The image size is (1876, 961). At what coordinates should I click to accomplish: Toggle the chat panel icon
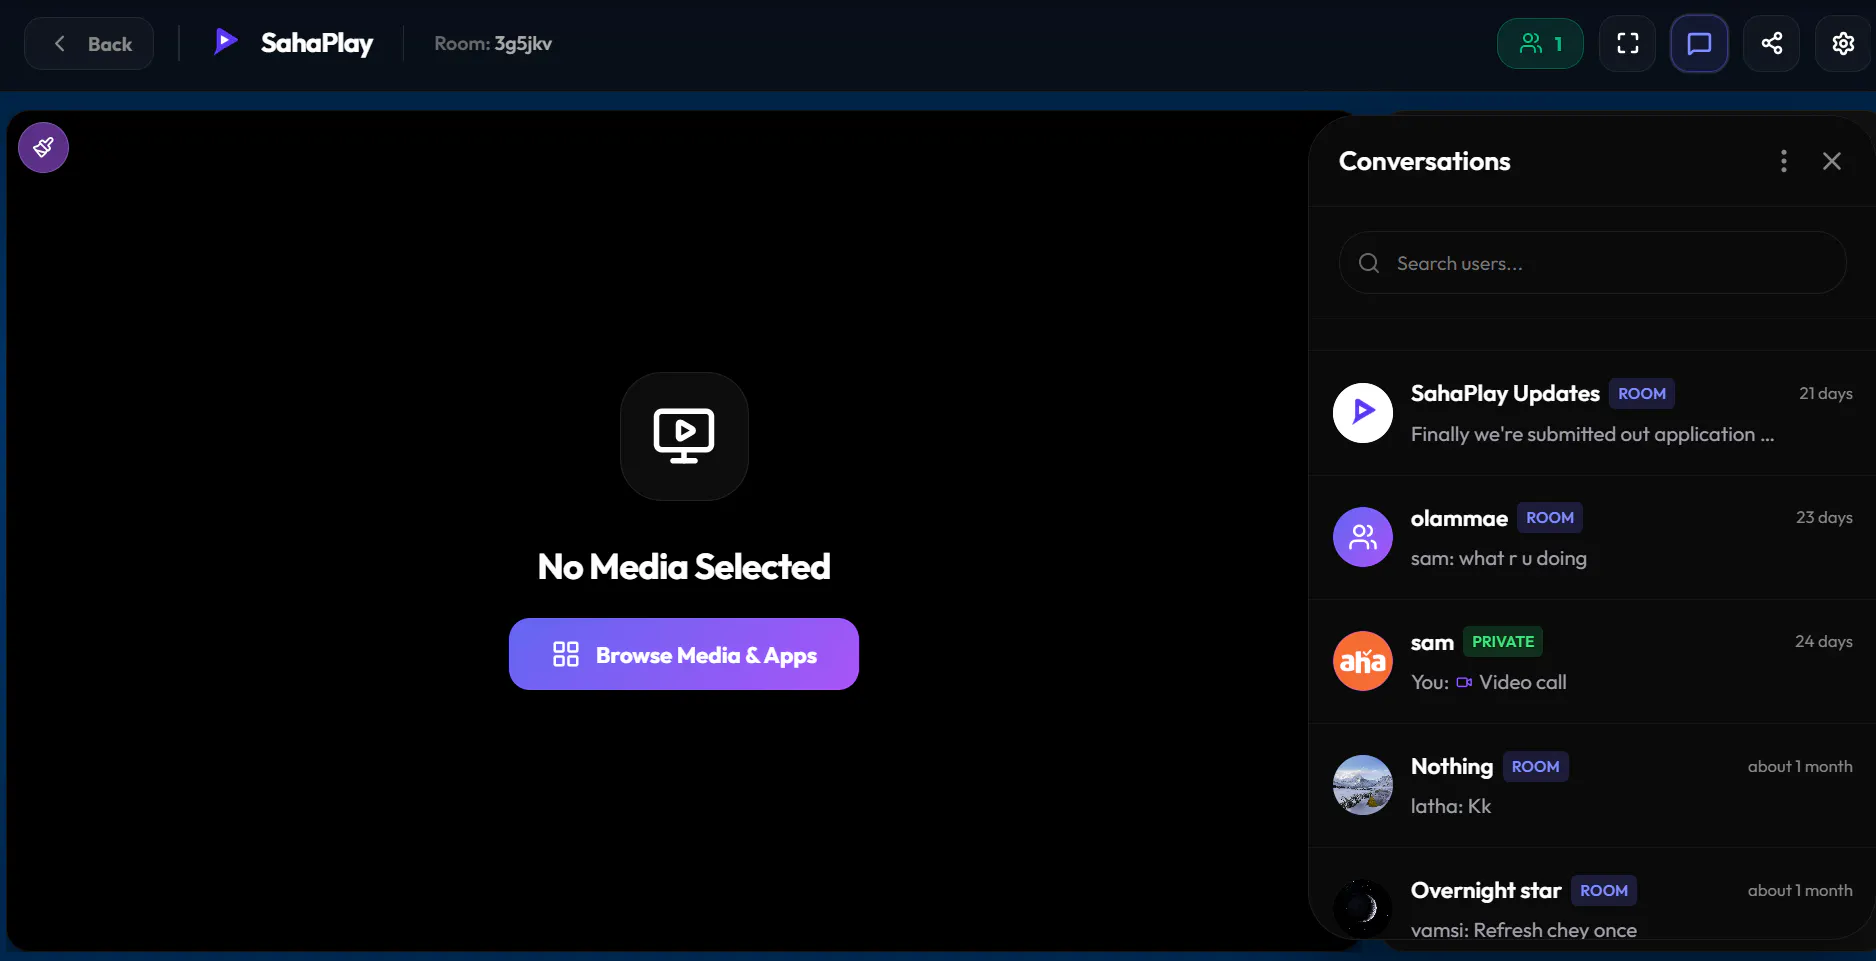[1699, 44]
